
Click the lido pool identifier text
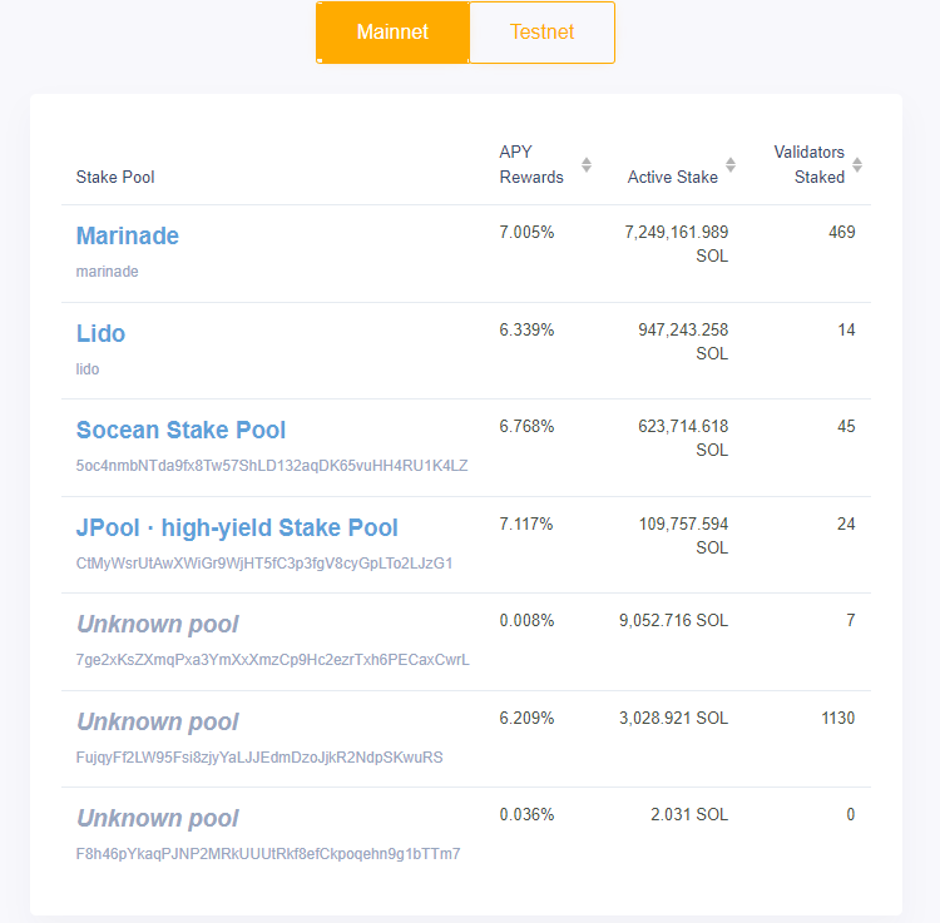[87, 369]
